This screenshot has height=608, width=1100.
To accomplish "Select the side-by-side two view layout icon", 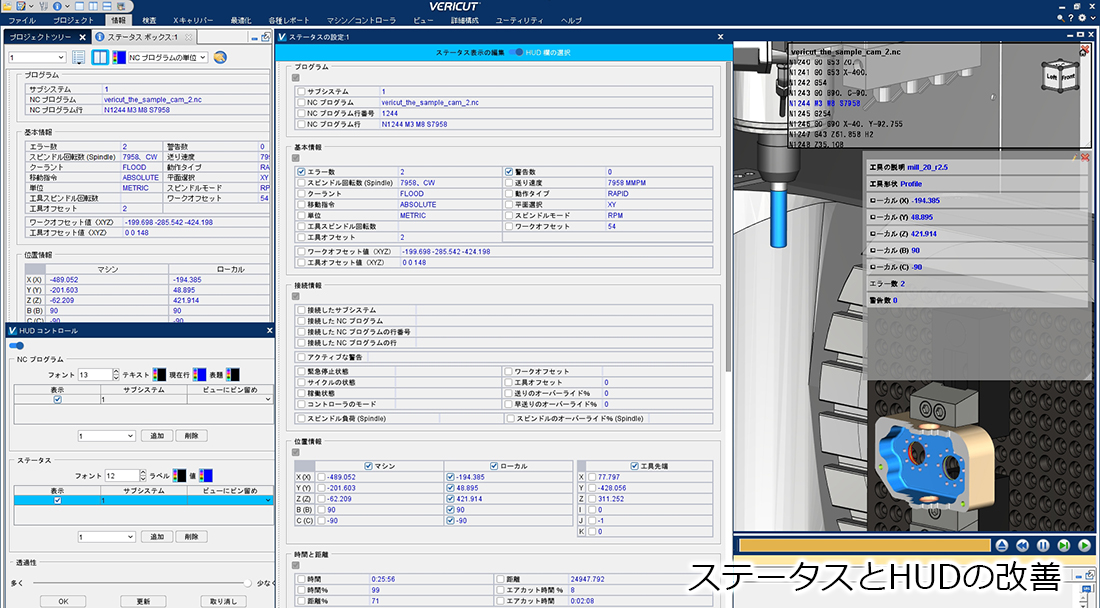I will [93, 6].
